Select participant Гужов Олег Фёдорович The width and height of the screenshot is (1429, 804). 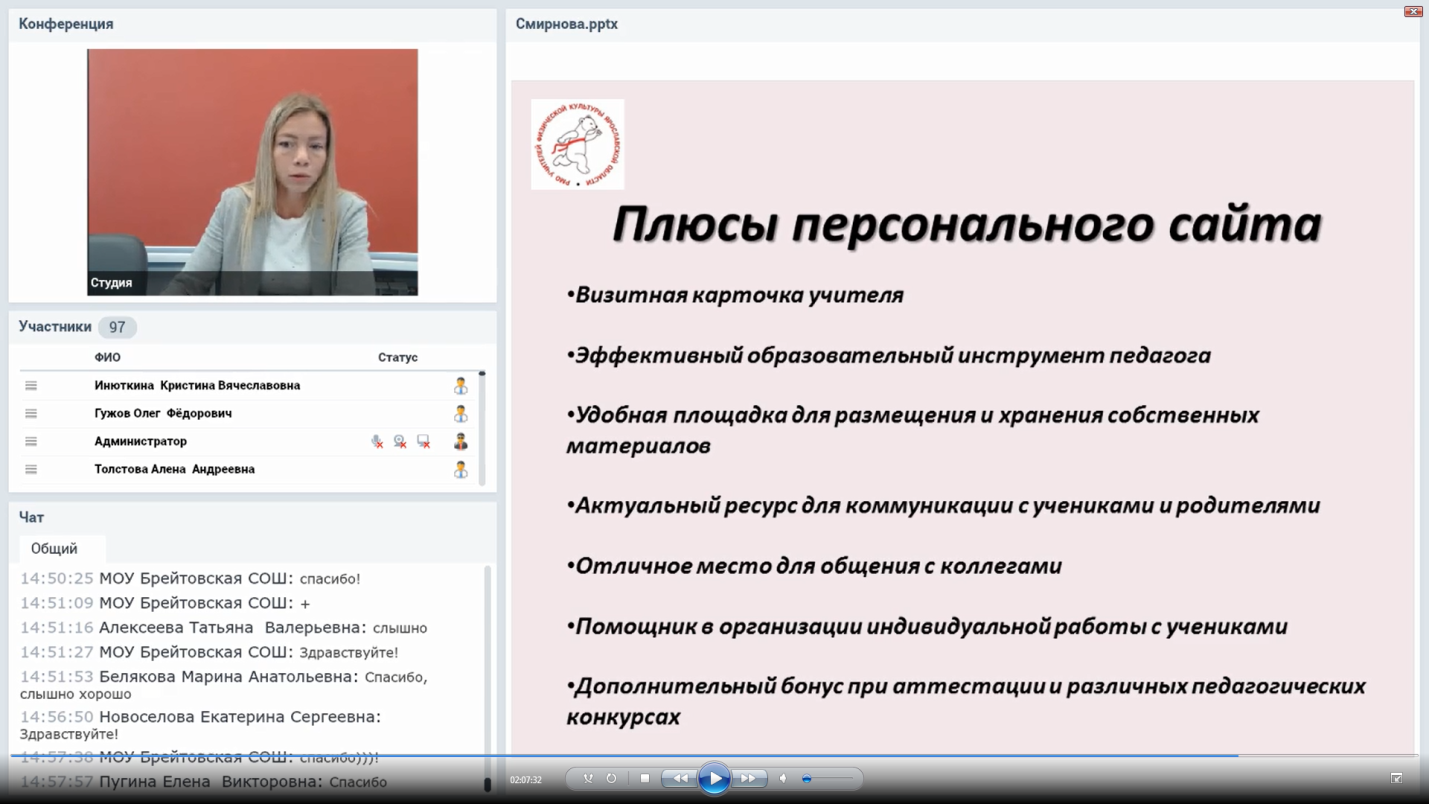pos(163,413)
